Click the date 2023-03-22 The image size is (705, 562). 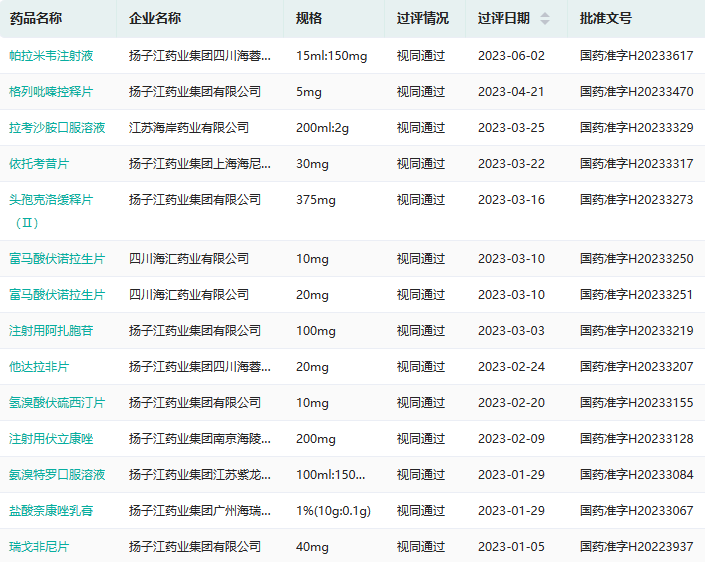coord(511,164)
